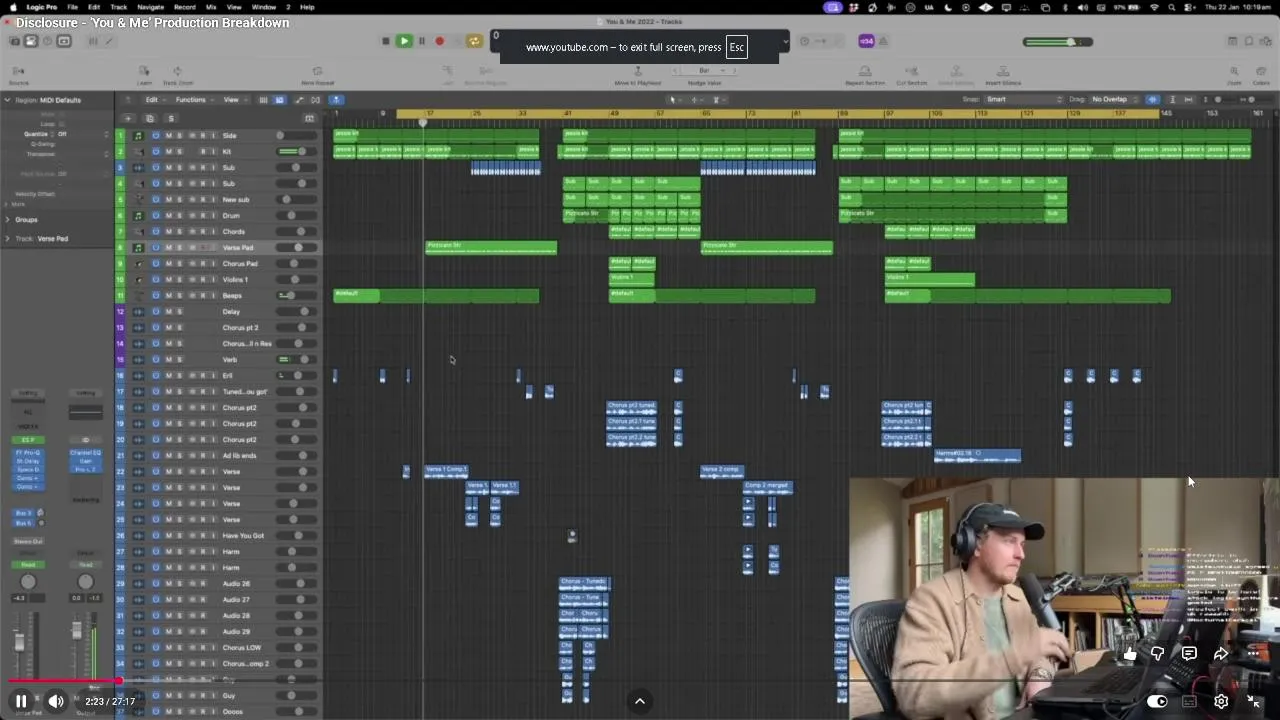
Task: Open the Help menu in menu bar
Action: point(307,7)
